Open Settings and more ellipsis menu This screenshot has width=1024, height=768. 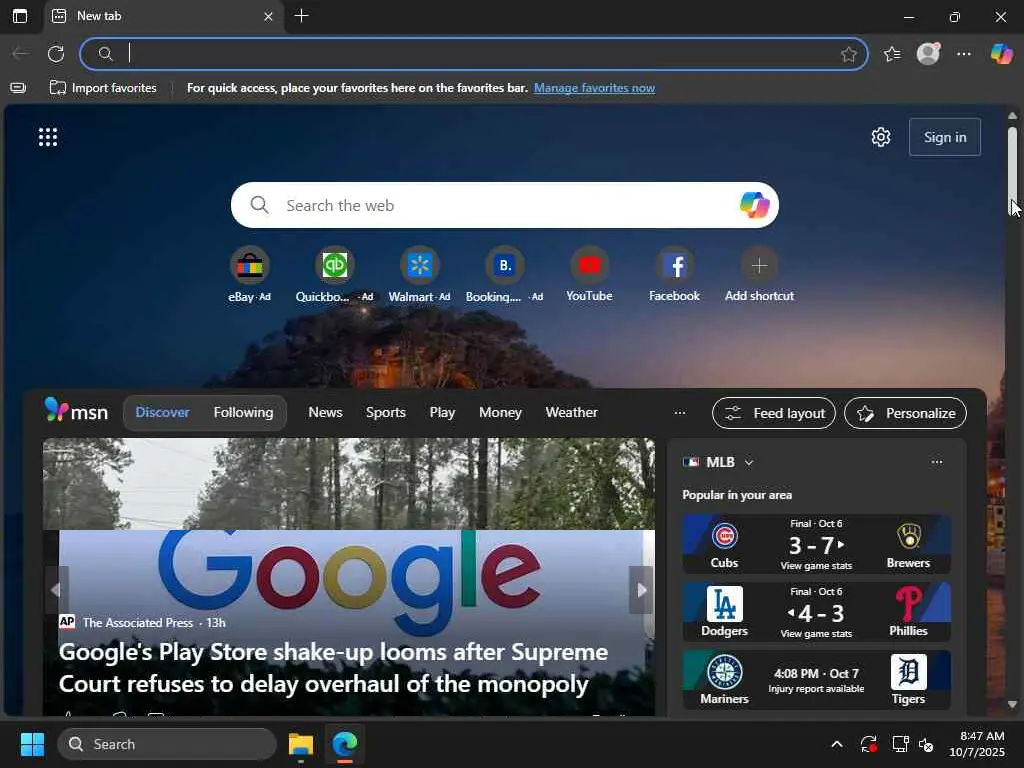click(x=964, y=54)
